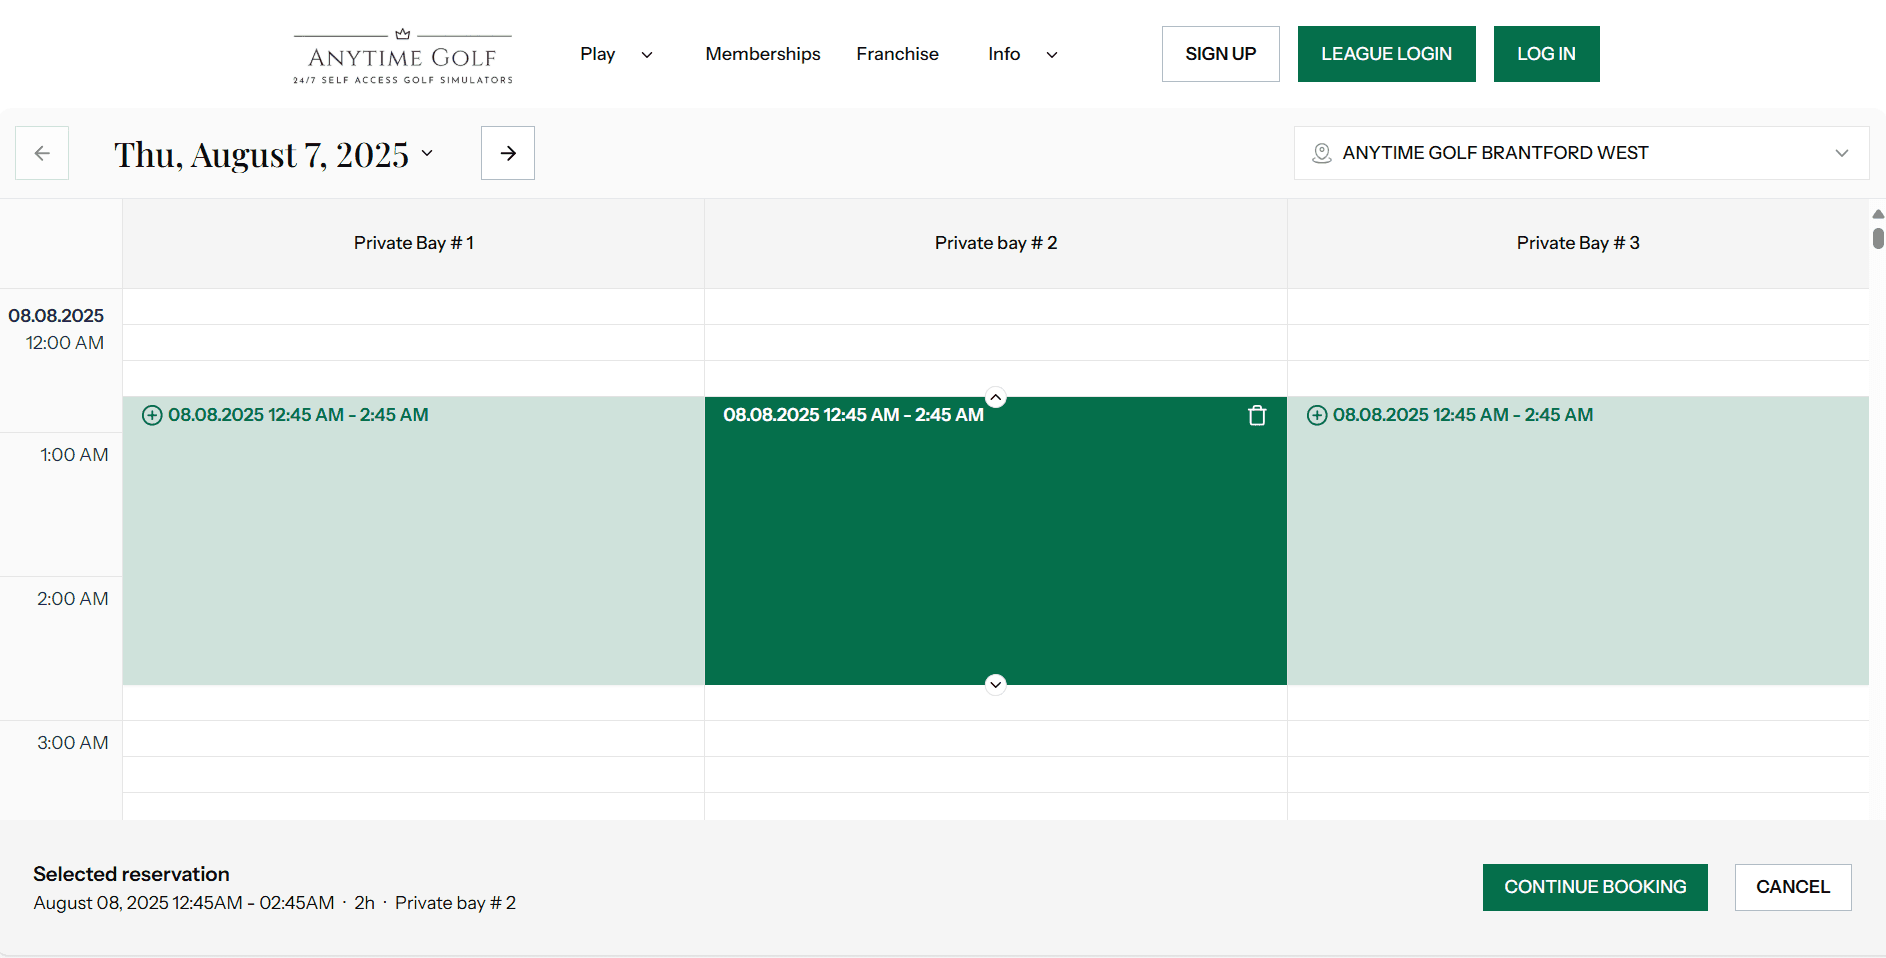This screenshot has height=958, width=1886.
Task: Click the bottom resize handle of selected reservation
Action: (995, 684)
